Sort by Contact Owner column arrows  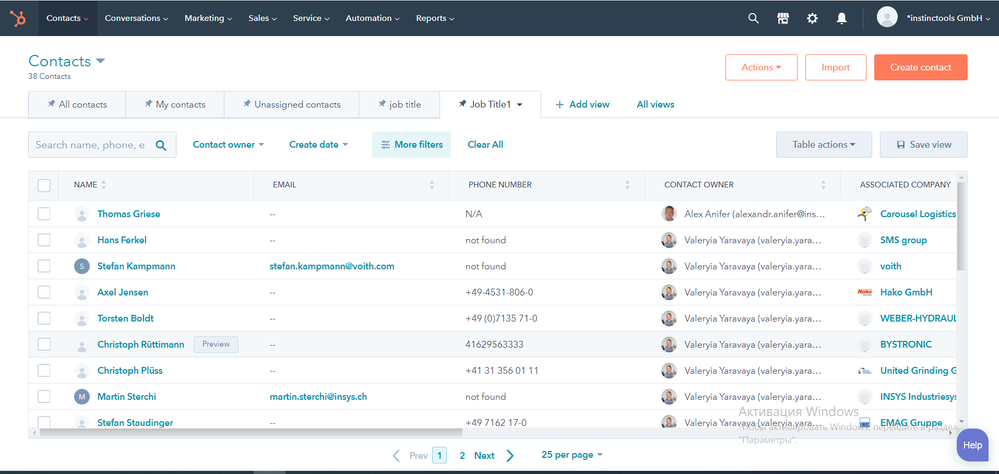pyautogui.click(x=823, y=185)
